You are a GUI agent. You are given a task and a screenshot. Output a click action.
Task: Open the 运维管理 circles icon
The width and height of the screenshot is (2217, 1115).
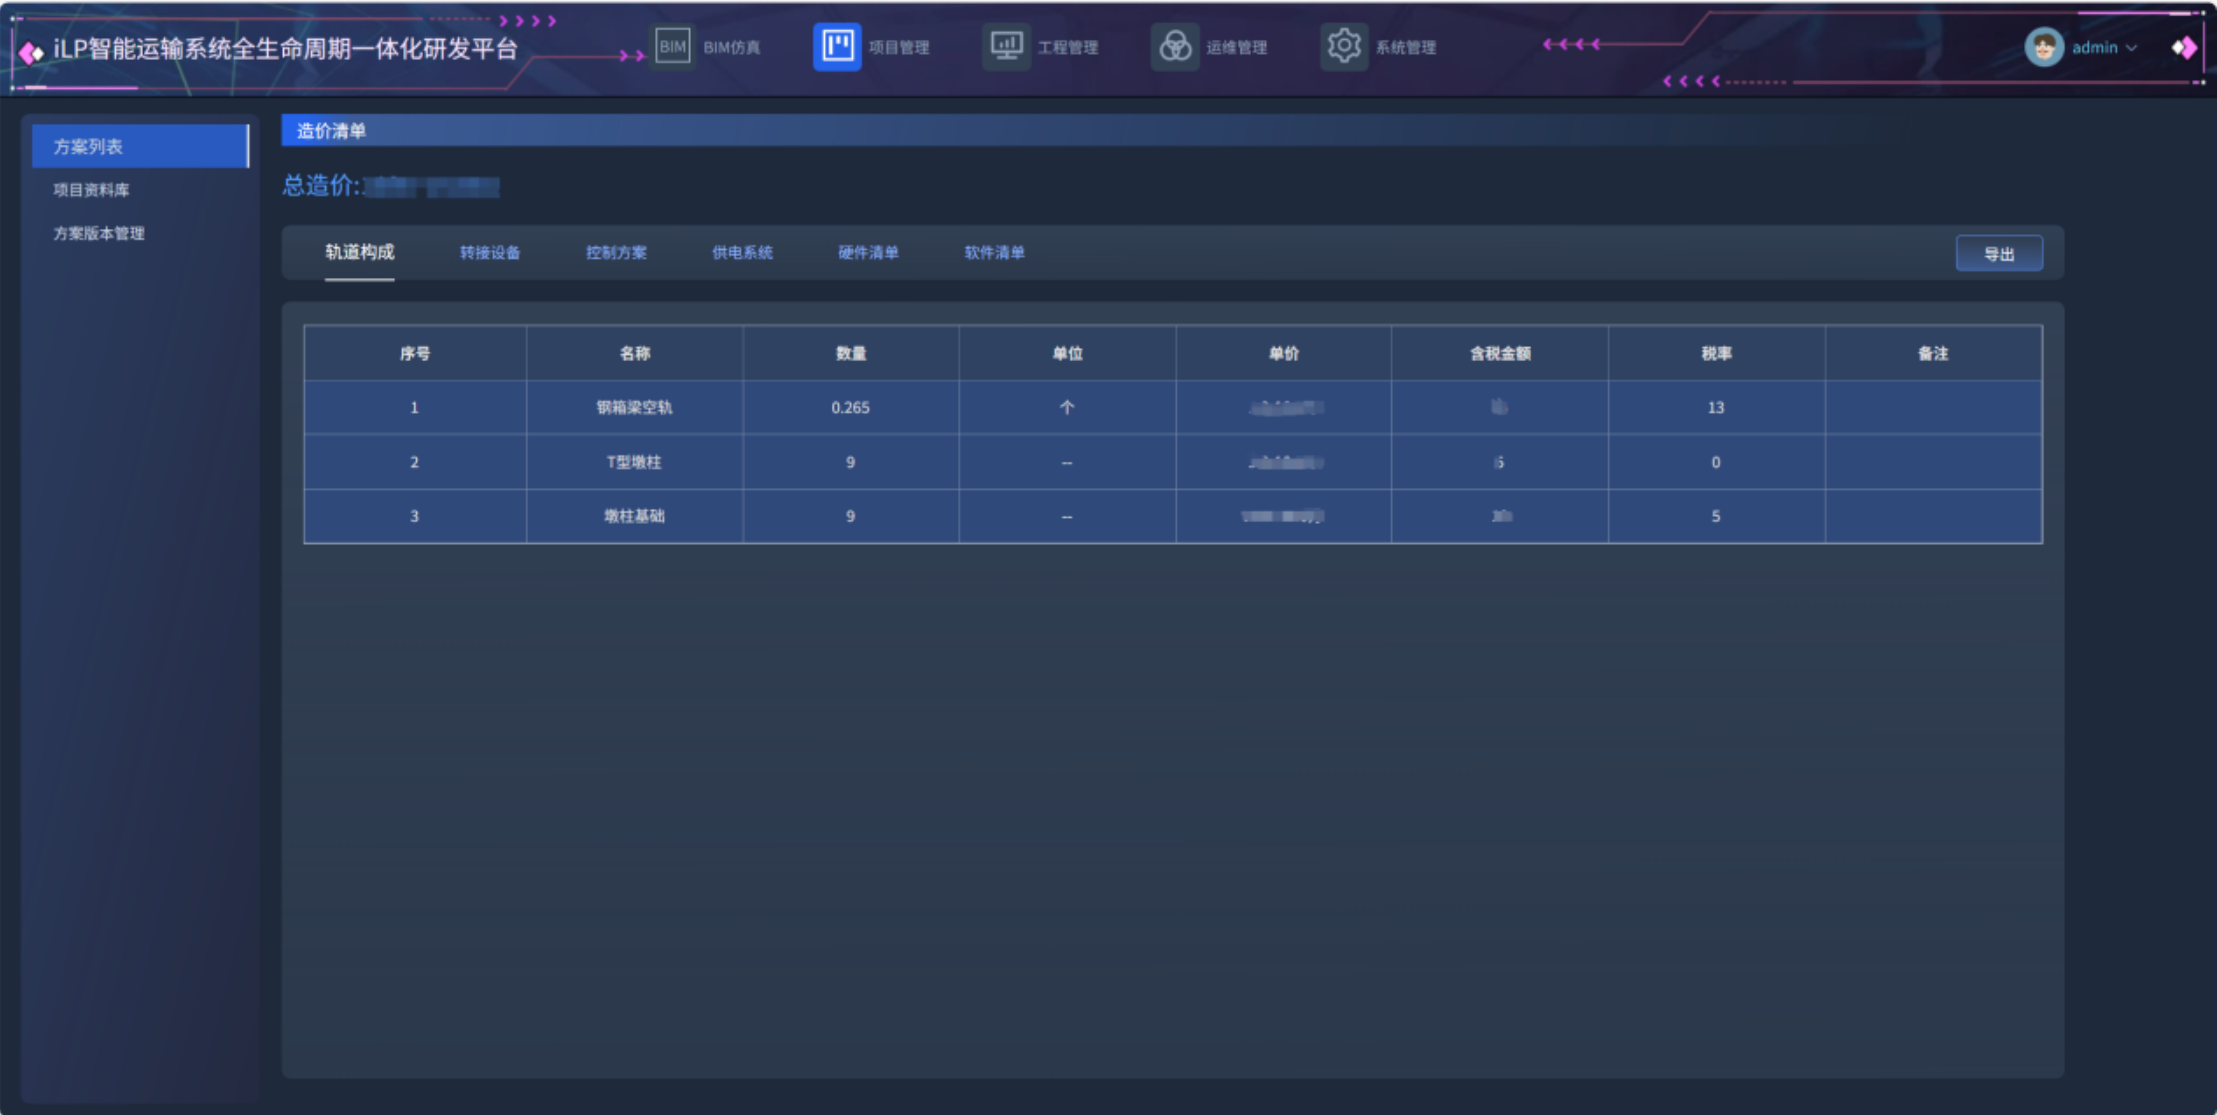click(1175, 46)
